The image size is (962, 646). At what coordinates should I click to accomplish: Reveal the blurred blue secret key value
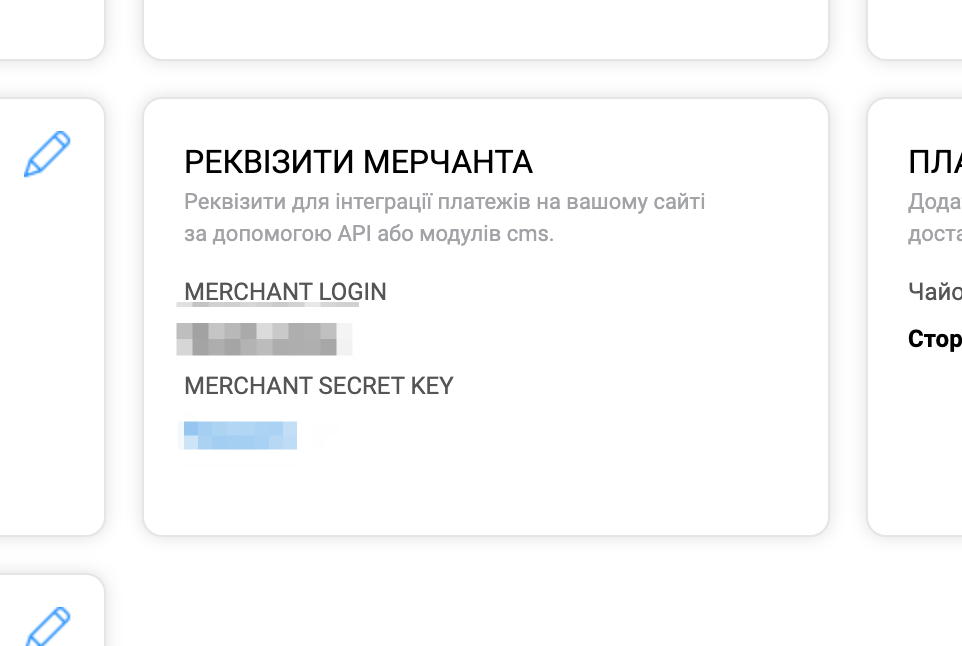coord(240,435)
